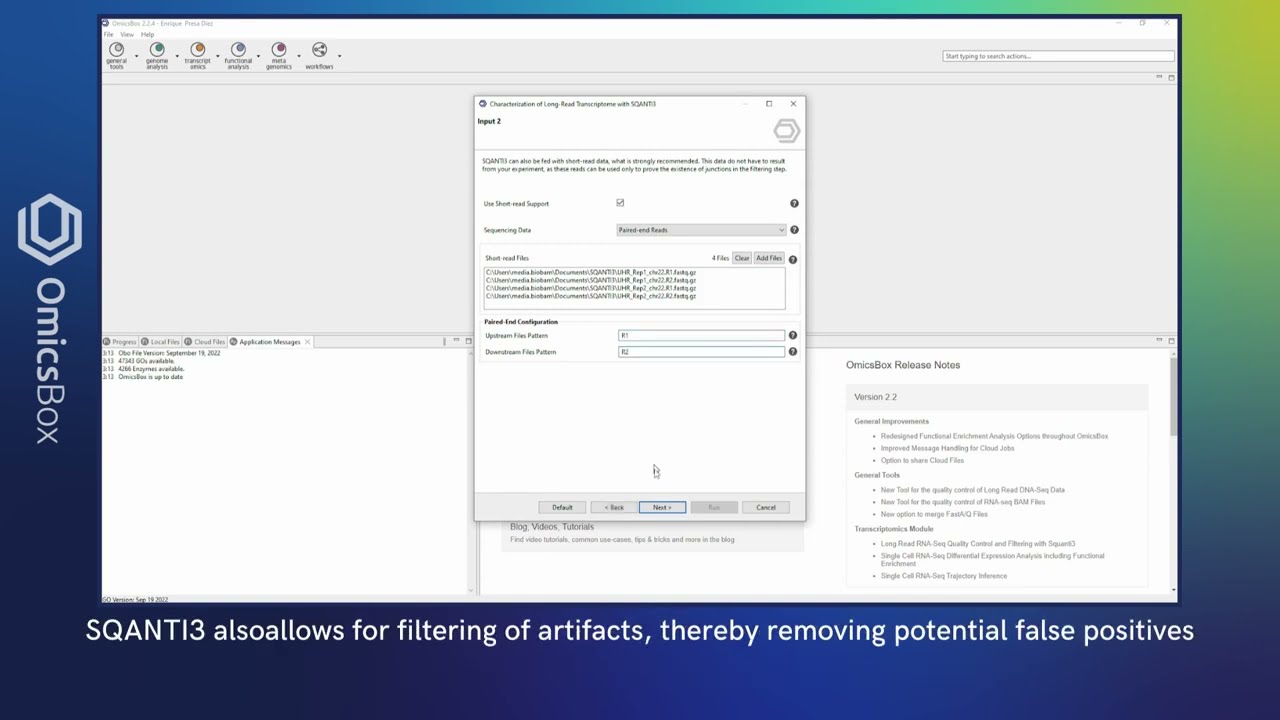
Task: Switch to the Cloud Files tab
Action: tap(205, 342)
